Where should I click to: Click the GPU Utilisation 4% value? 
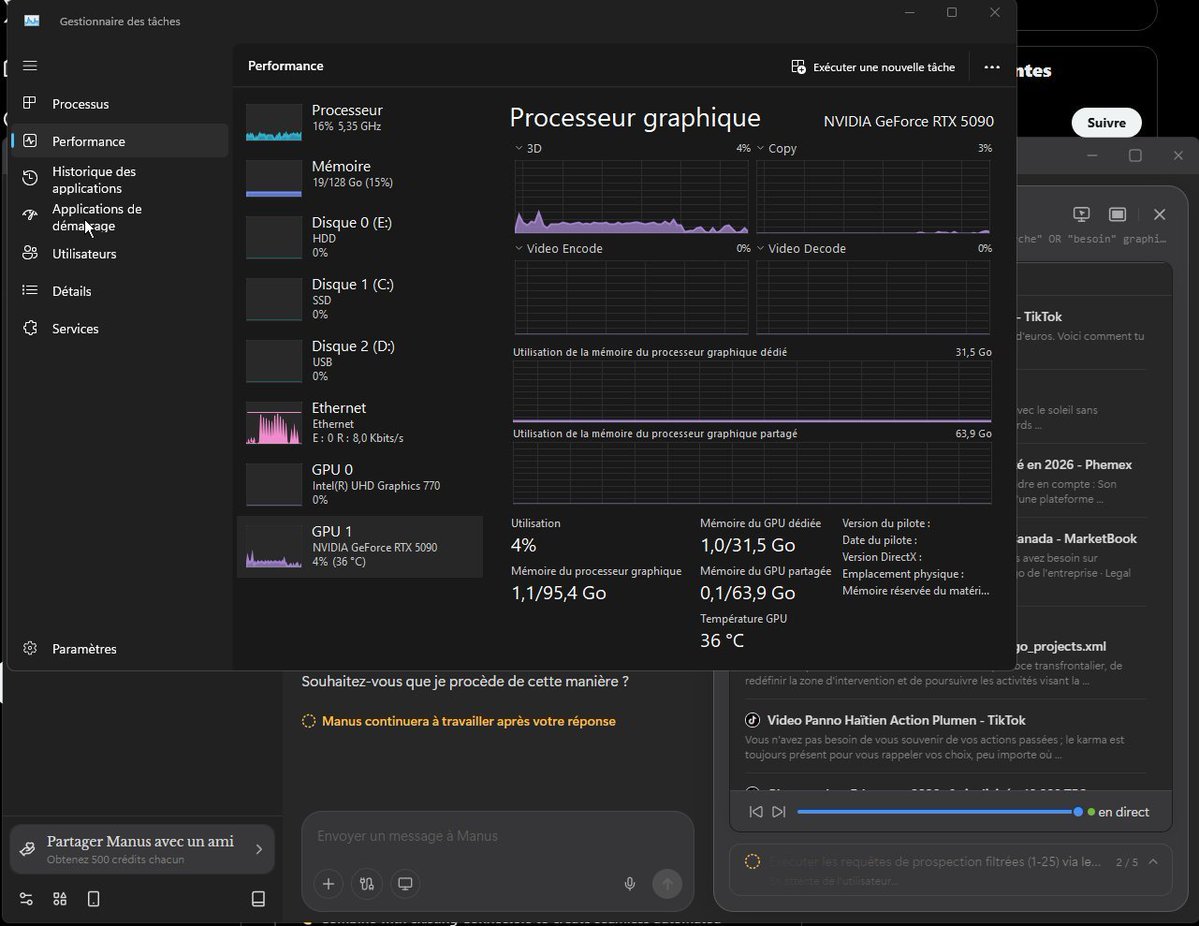point(524,546)
